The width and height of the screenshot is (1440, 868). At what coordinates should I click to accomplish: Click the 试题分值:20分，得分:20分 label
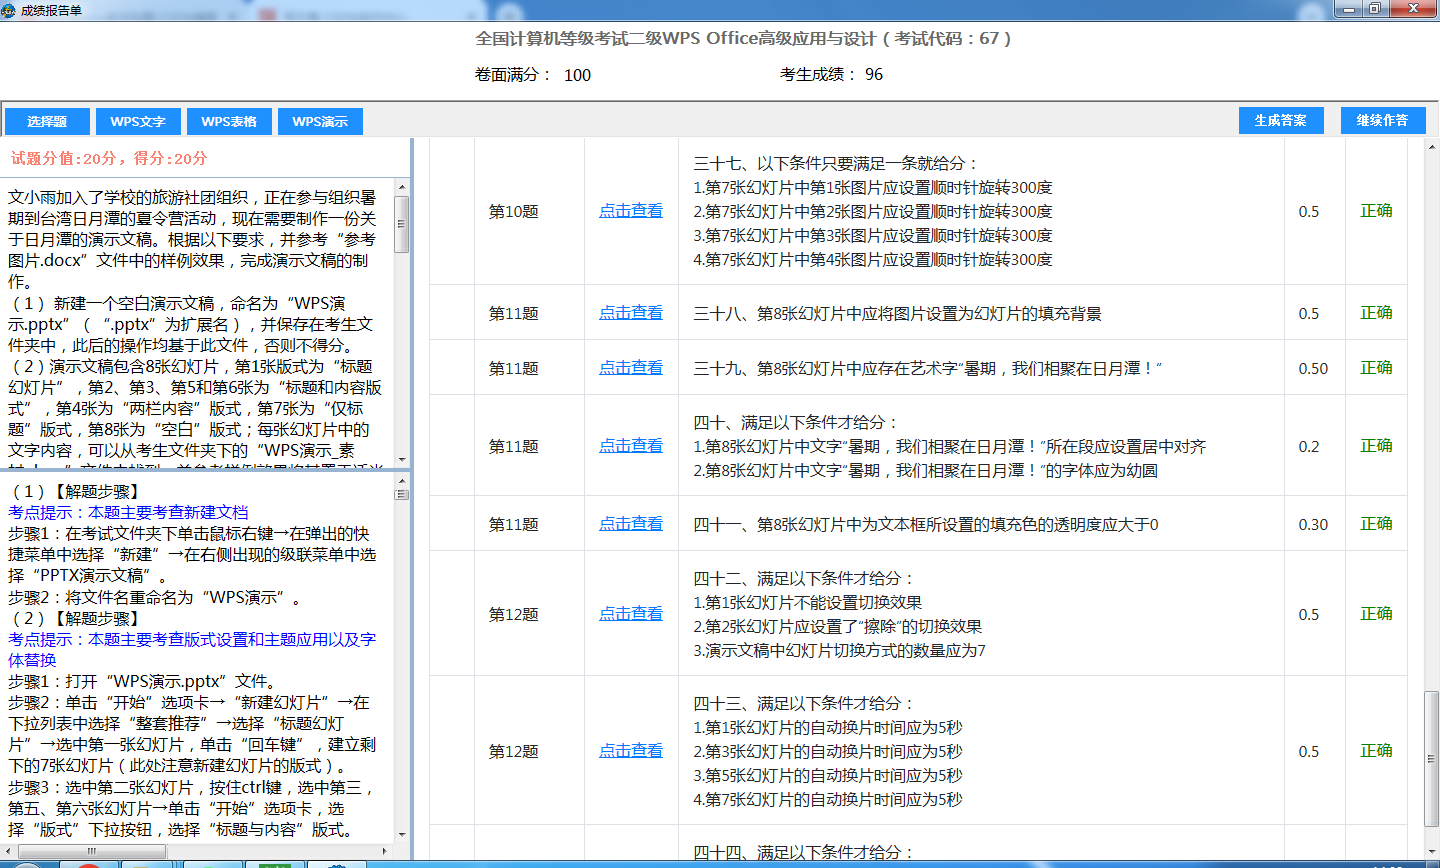(x=109, y=158)
